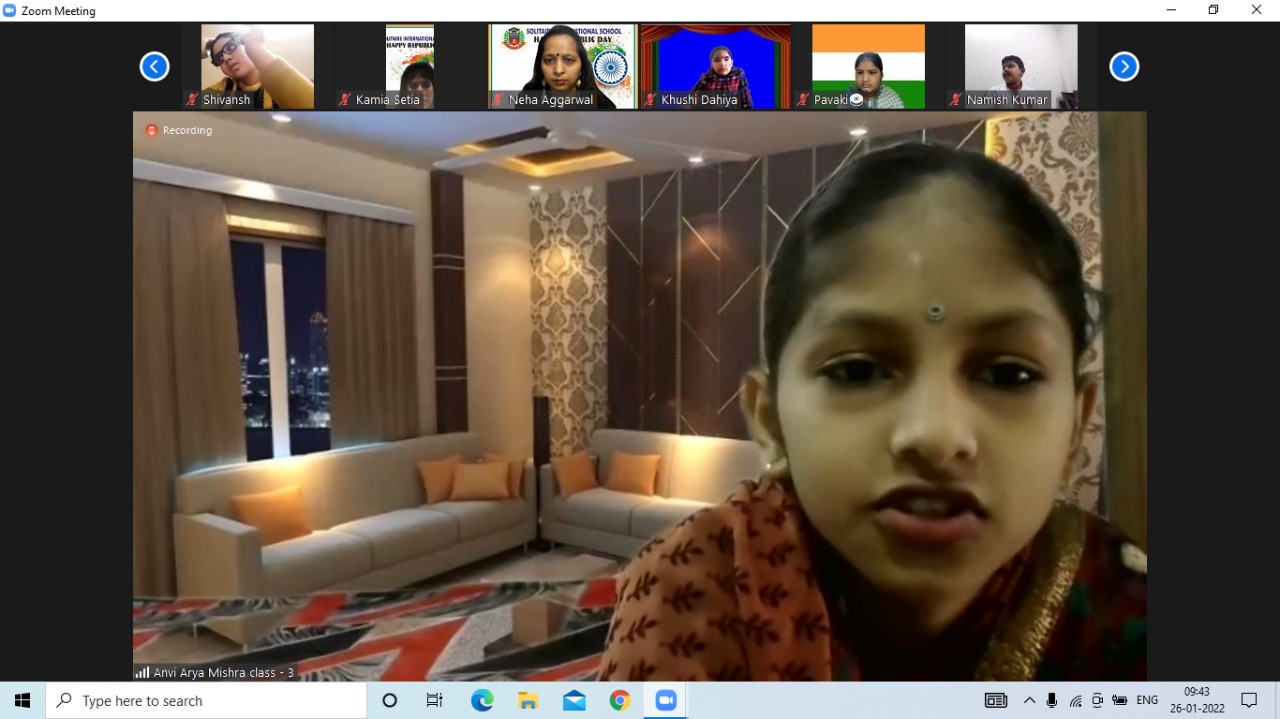Close the Zoom Meeting window
Viewport: 1280px width, 719px height.
1257,10
